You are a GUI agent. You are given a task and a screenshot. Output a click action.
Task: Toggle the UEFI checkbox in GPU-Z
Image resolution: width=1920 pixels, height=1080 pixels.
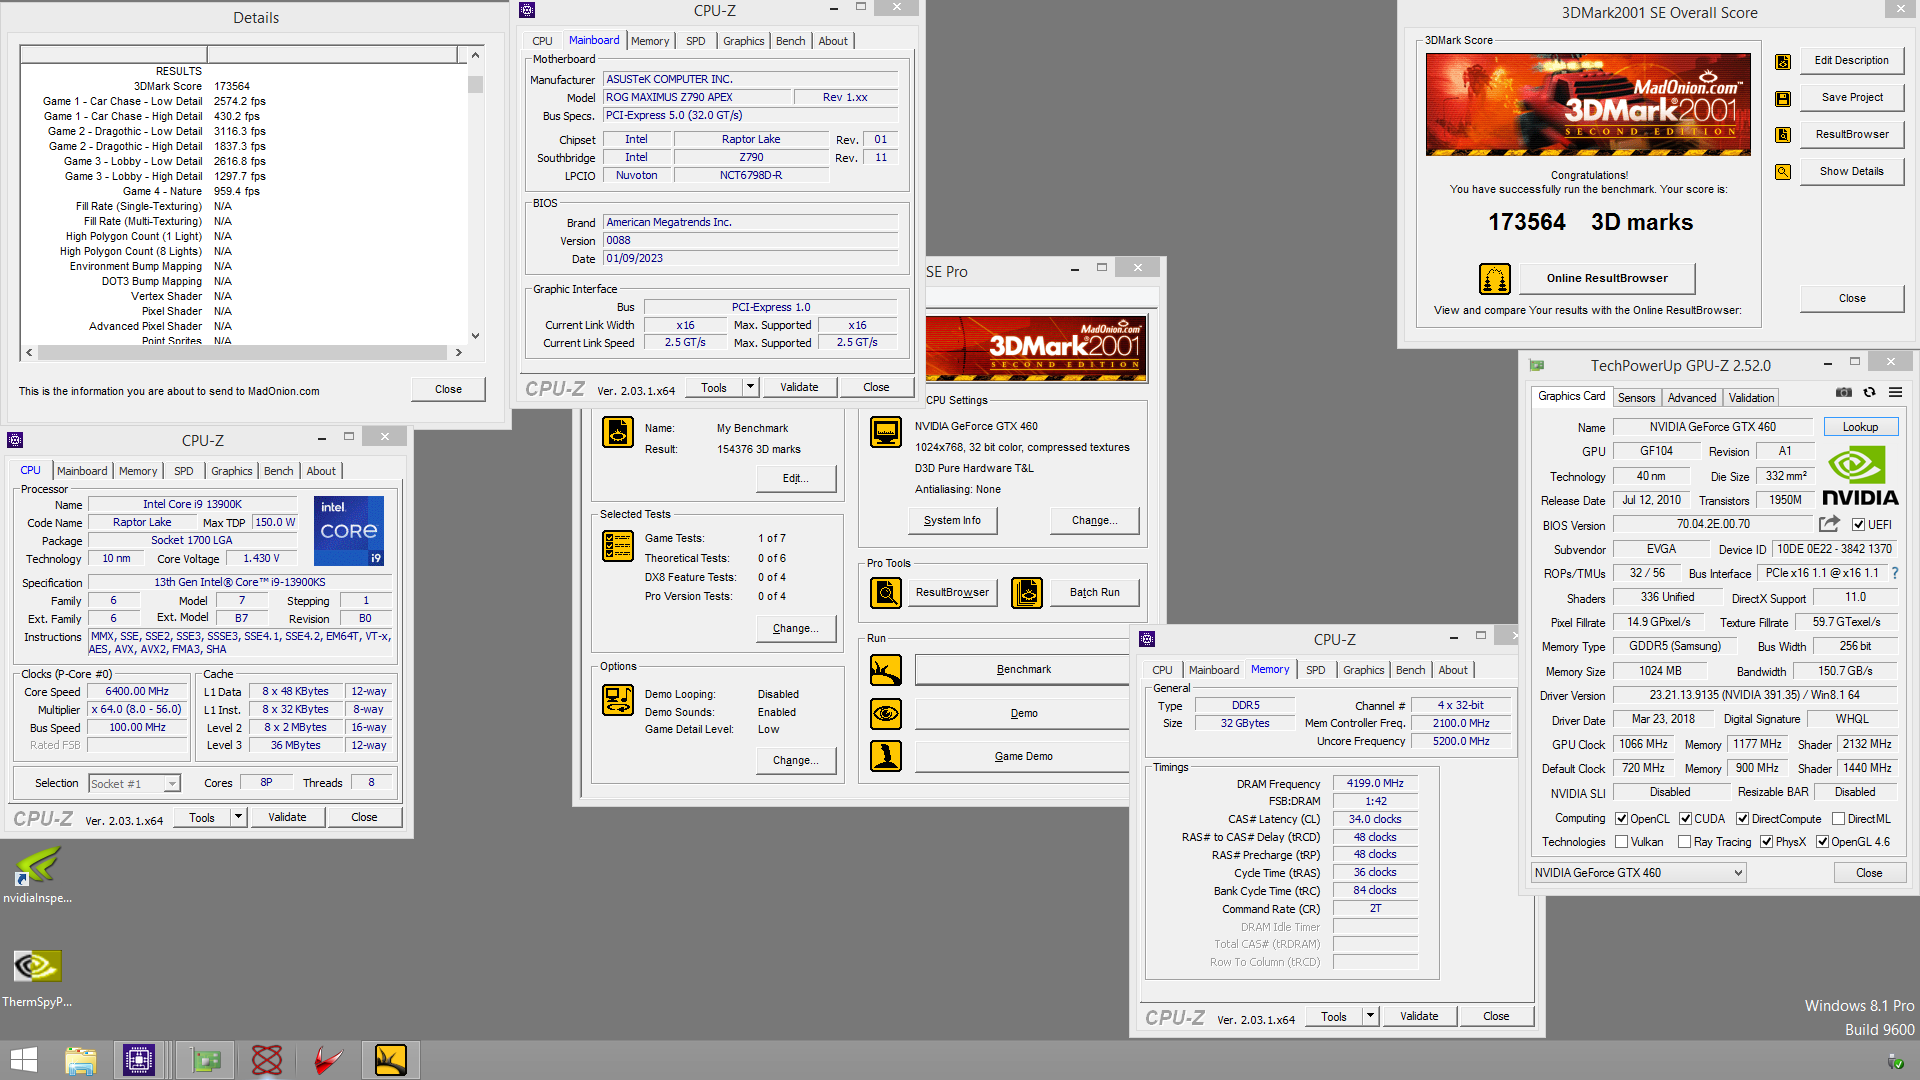point(1859,525)
